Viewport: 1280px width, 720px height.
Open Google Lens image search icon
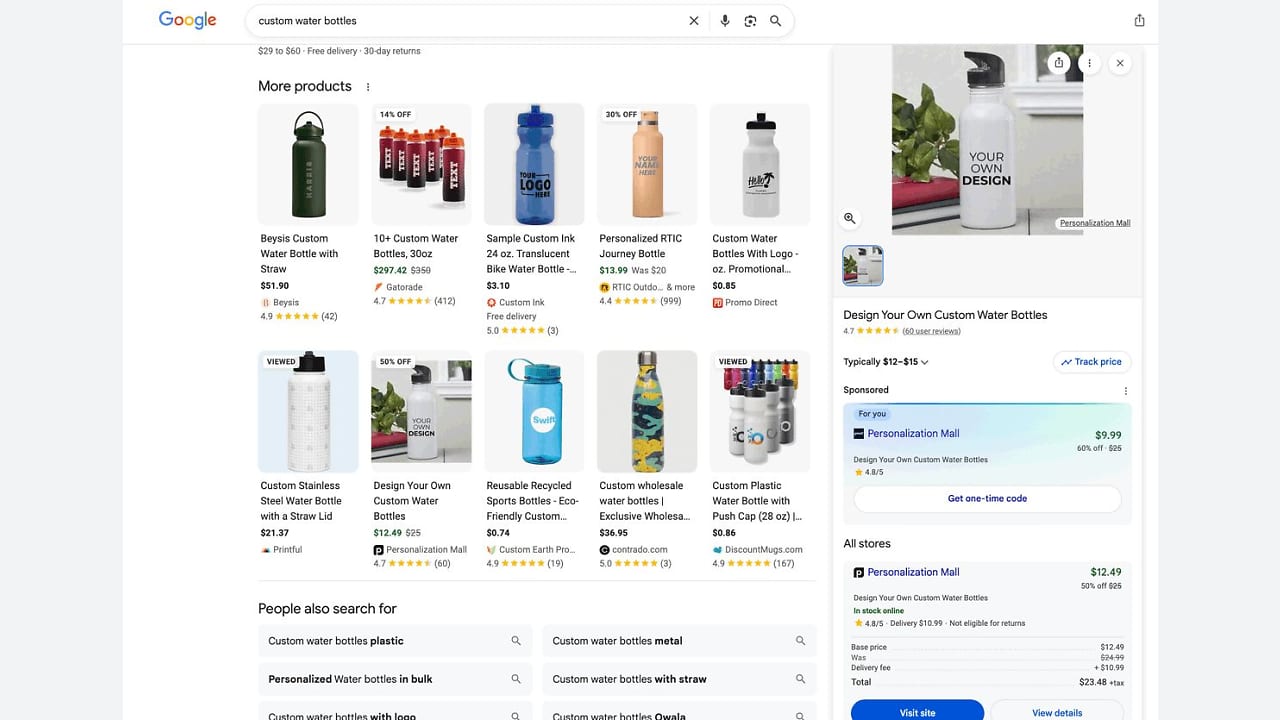pyautogui.click(x=750, y=21)
